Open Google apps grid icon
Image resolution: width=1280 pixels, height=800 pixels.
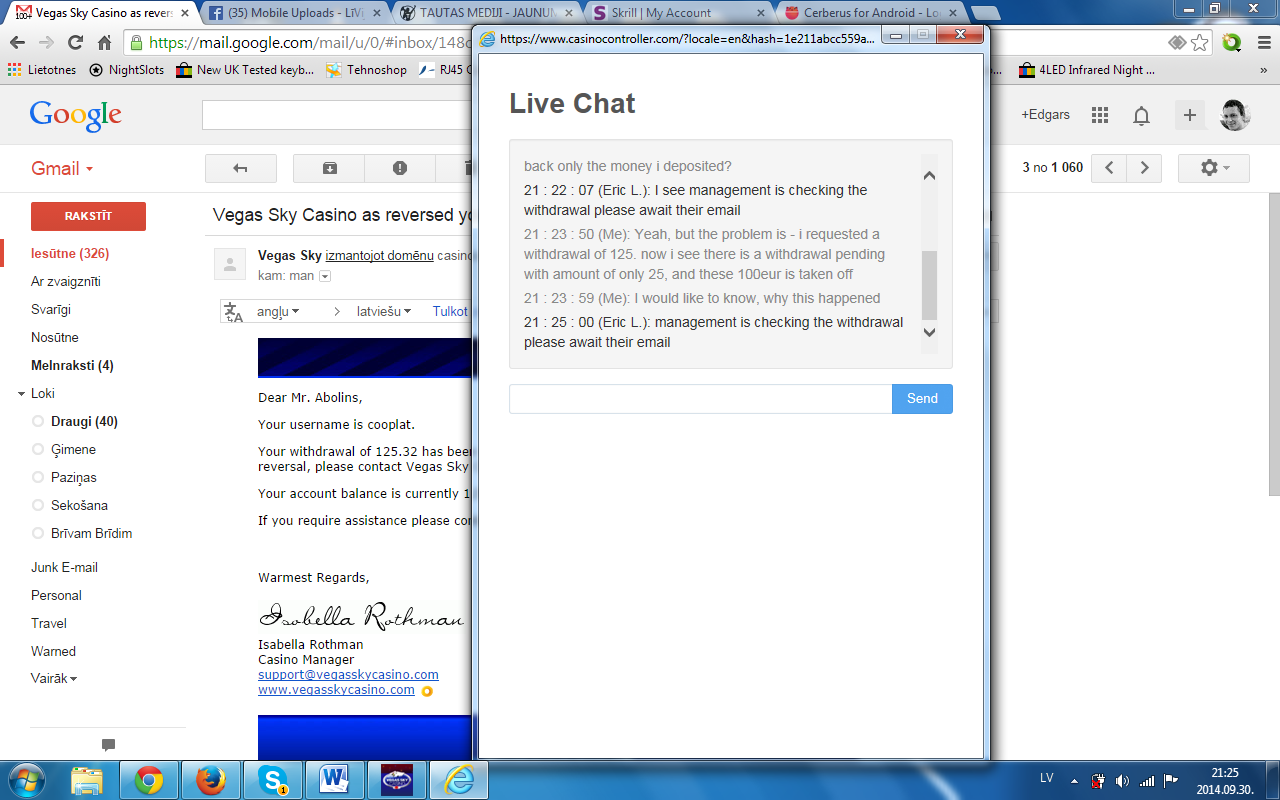click(1100, 115)
